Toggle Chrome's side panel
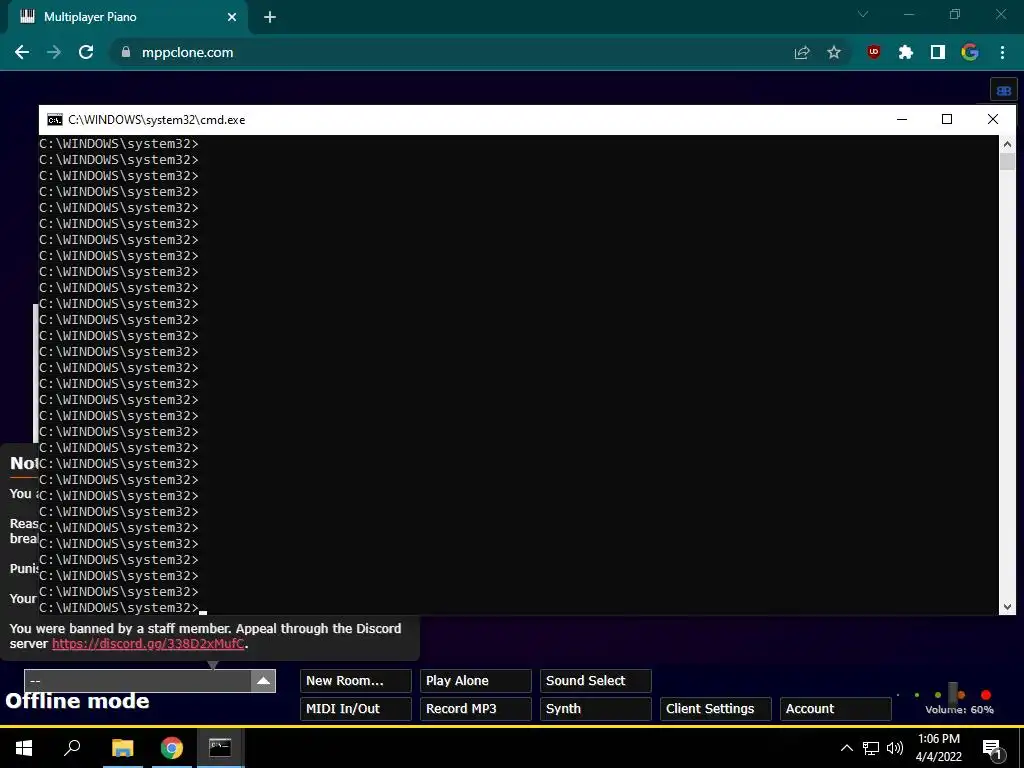The width and height of the screenshot is (1024, 768). click(938, 52)
